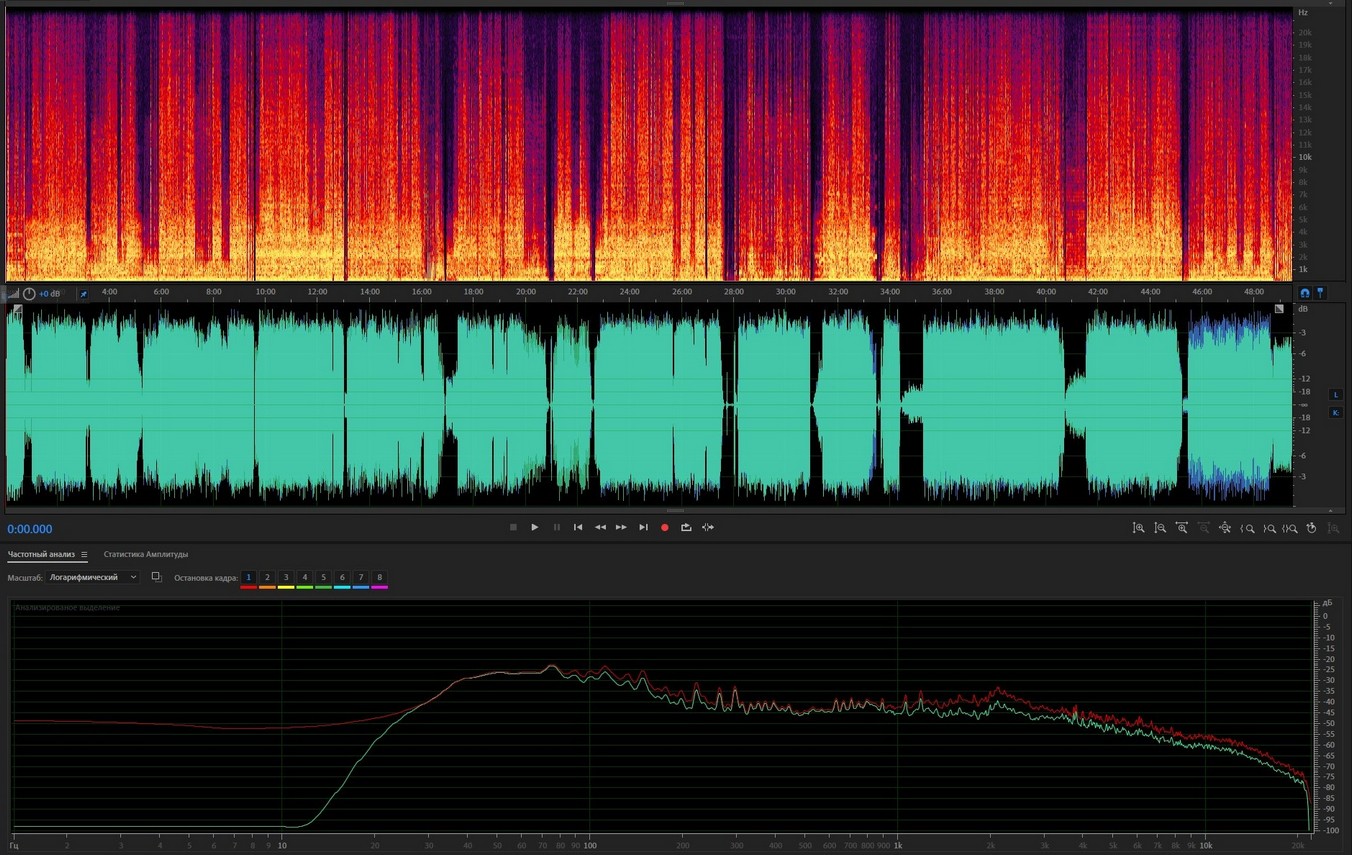The width and height of the screenshot is (1352, 855).
Task: Click Zoom Out Full icon
Action: [x=1225, y=528]
